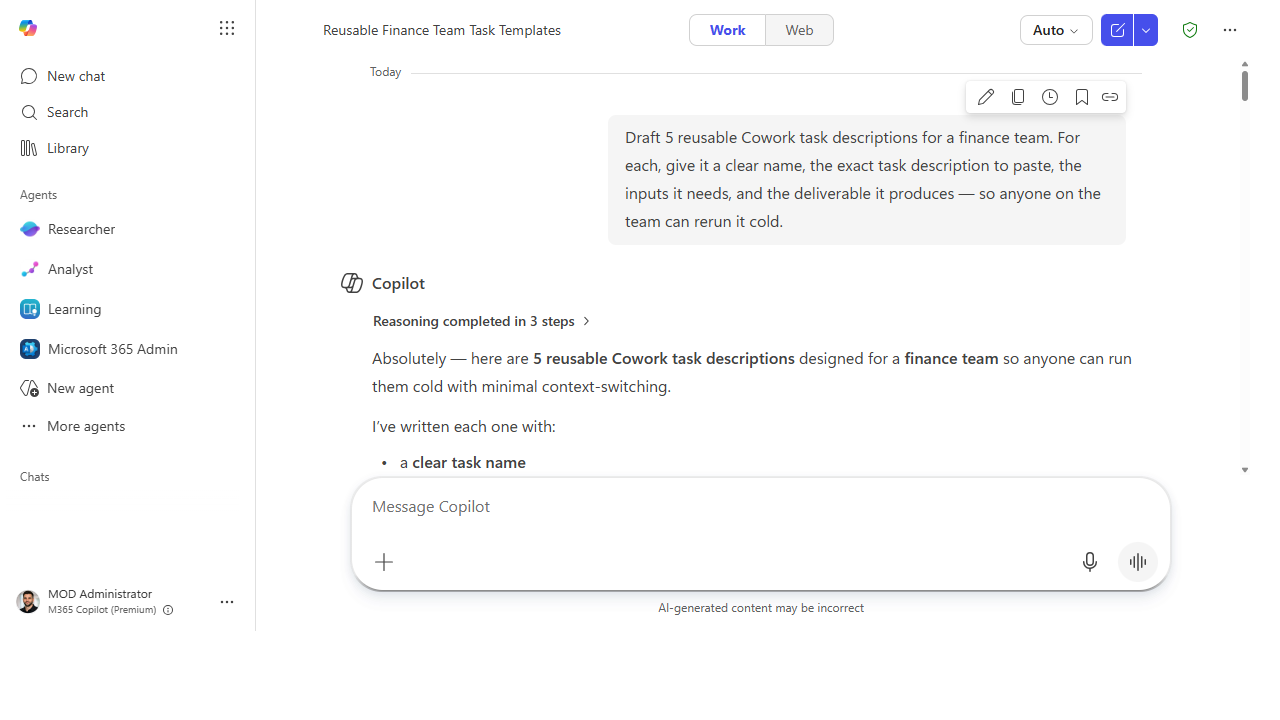Viewport: 1280px width, 720px height.
Task: Open the Auto mode dropdown
Action: [1056, 30]
